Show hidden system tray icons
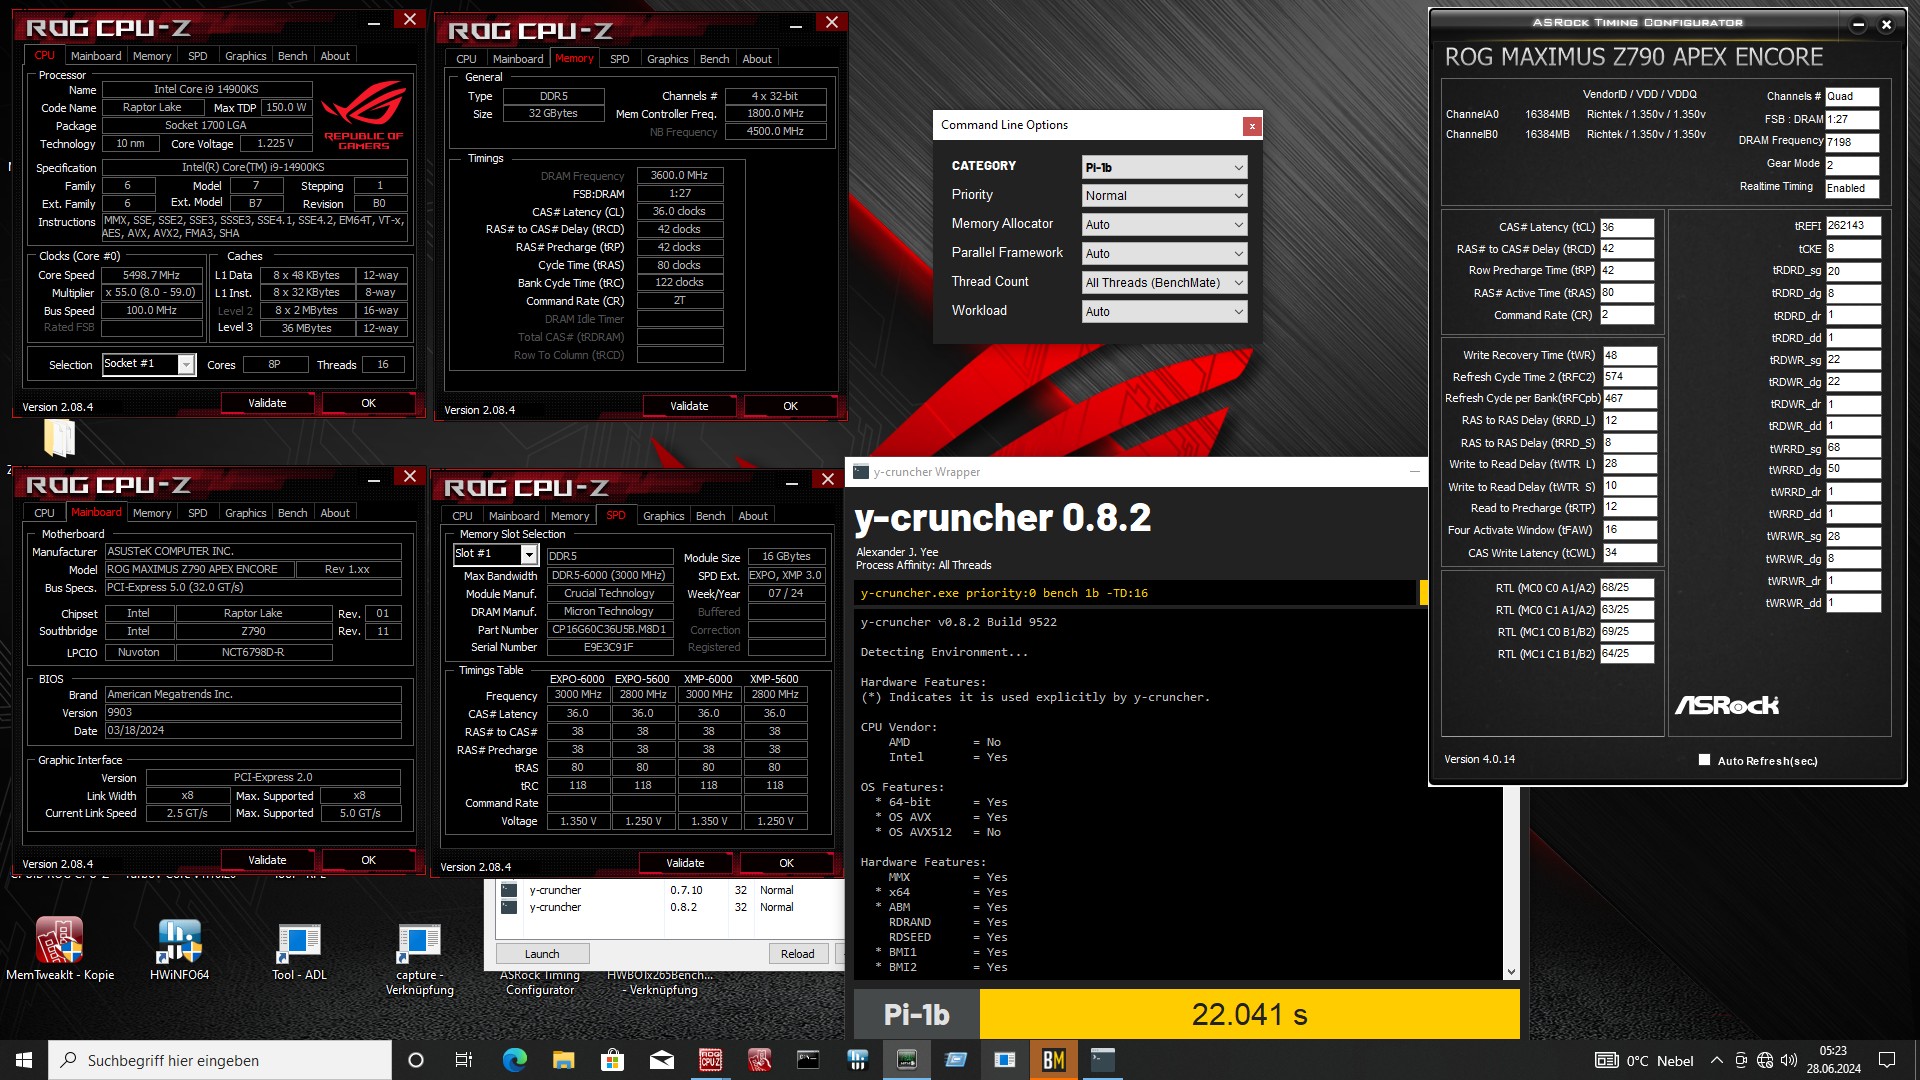Screen dimensions: 1920x1080 (1717, 1061)
